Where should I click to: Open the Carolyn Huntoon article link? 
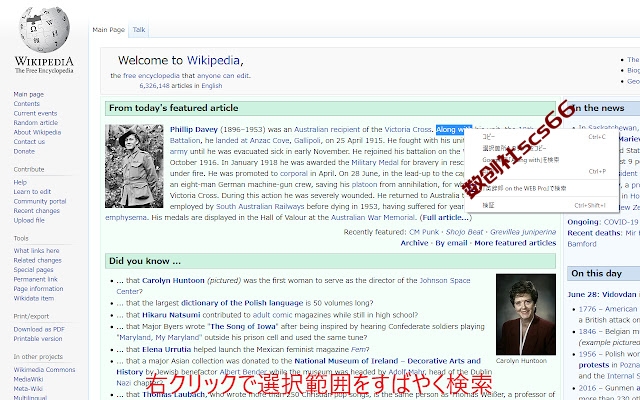173,280
